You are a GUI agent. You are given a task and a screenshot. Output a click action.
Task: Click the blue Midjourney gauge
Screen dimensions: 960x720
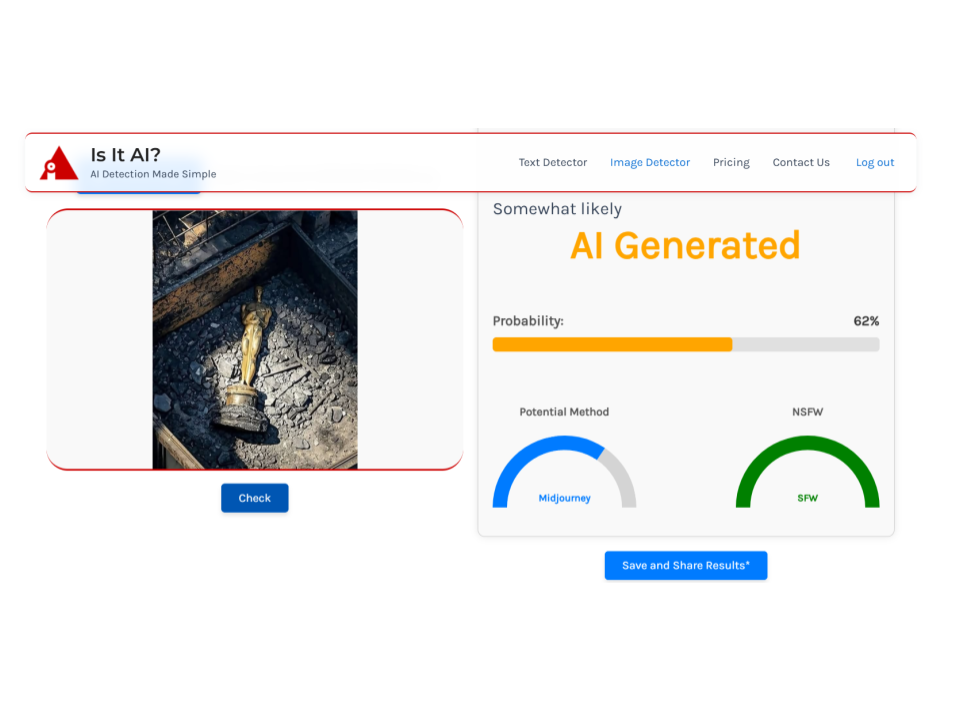point(564,471)
